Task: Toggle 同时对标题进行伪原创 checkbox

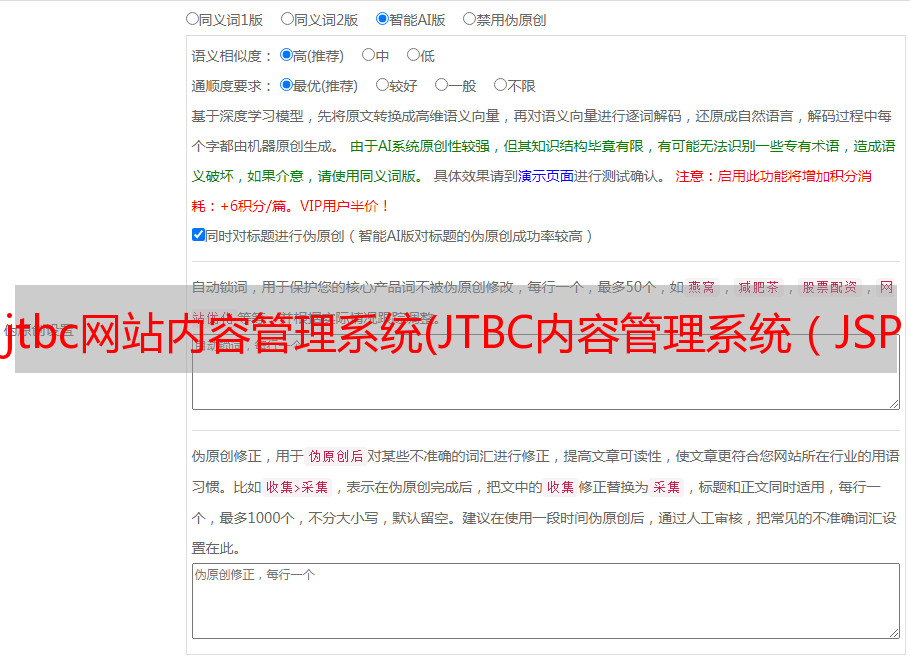Action: (198, 235)
